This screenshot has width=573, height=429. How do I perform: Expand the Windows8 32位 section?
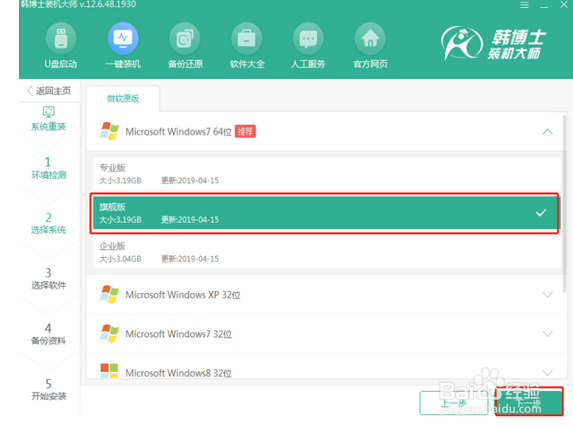pyautogui.click(x=547, y=373)
